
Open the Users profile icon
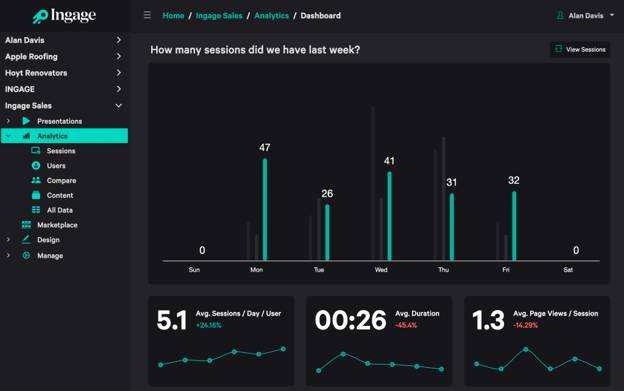36,165
